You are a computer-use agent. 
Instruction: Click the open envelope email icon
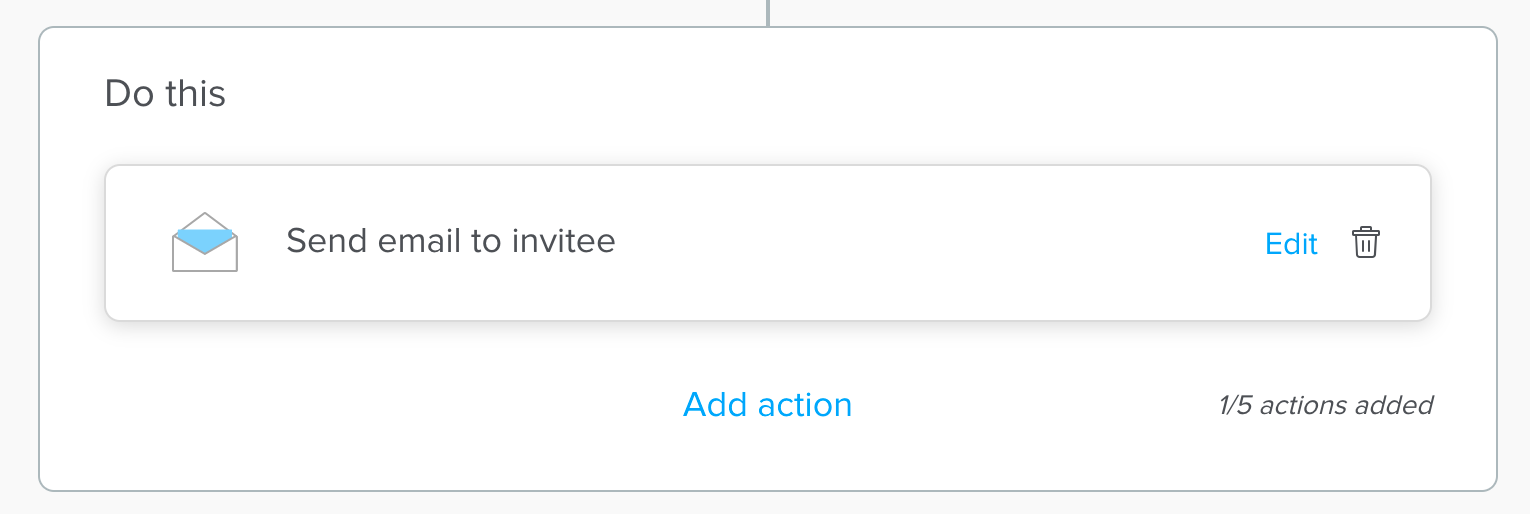coord(205,242)
